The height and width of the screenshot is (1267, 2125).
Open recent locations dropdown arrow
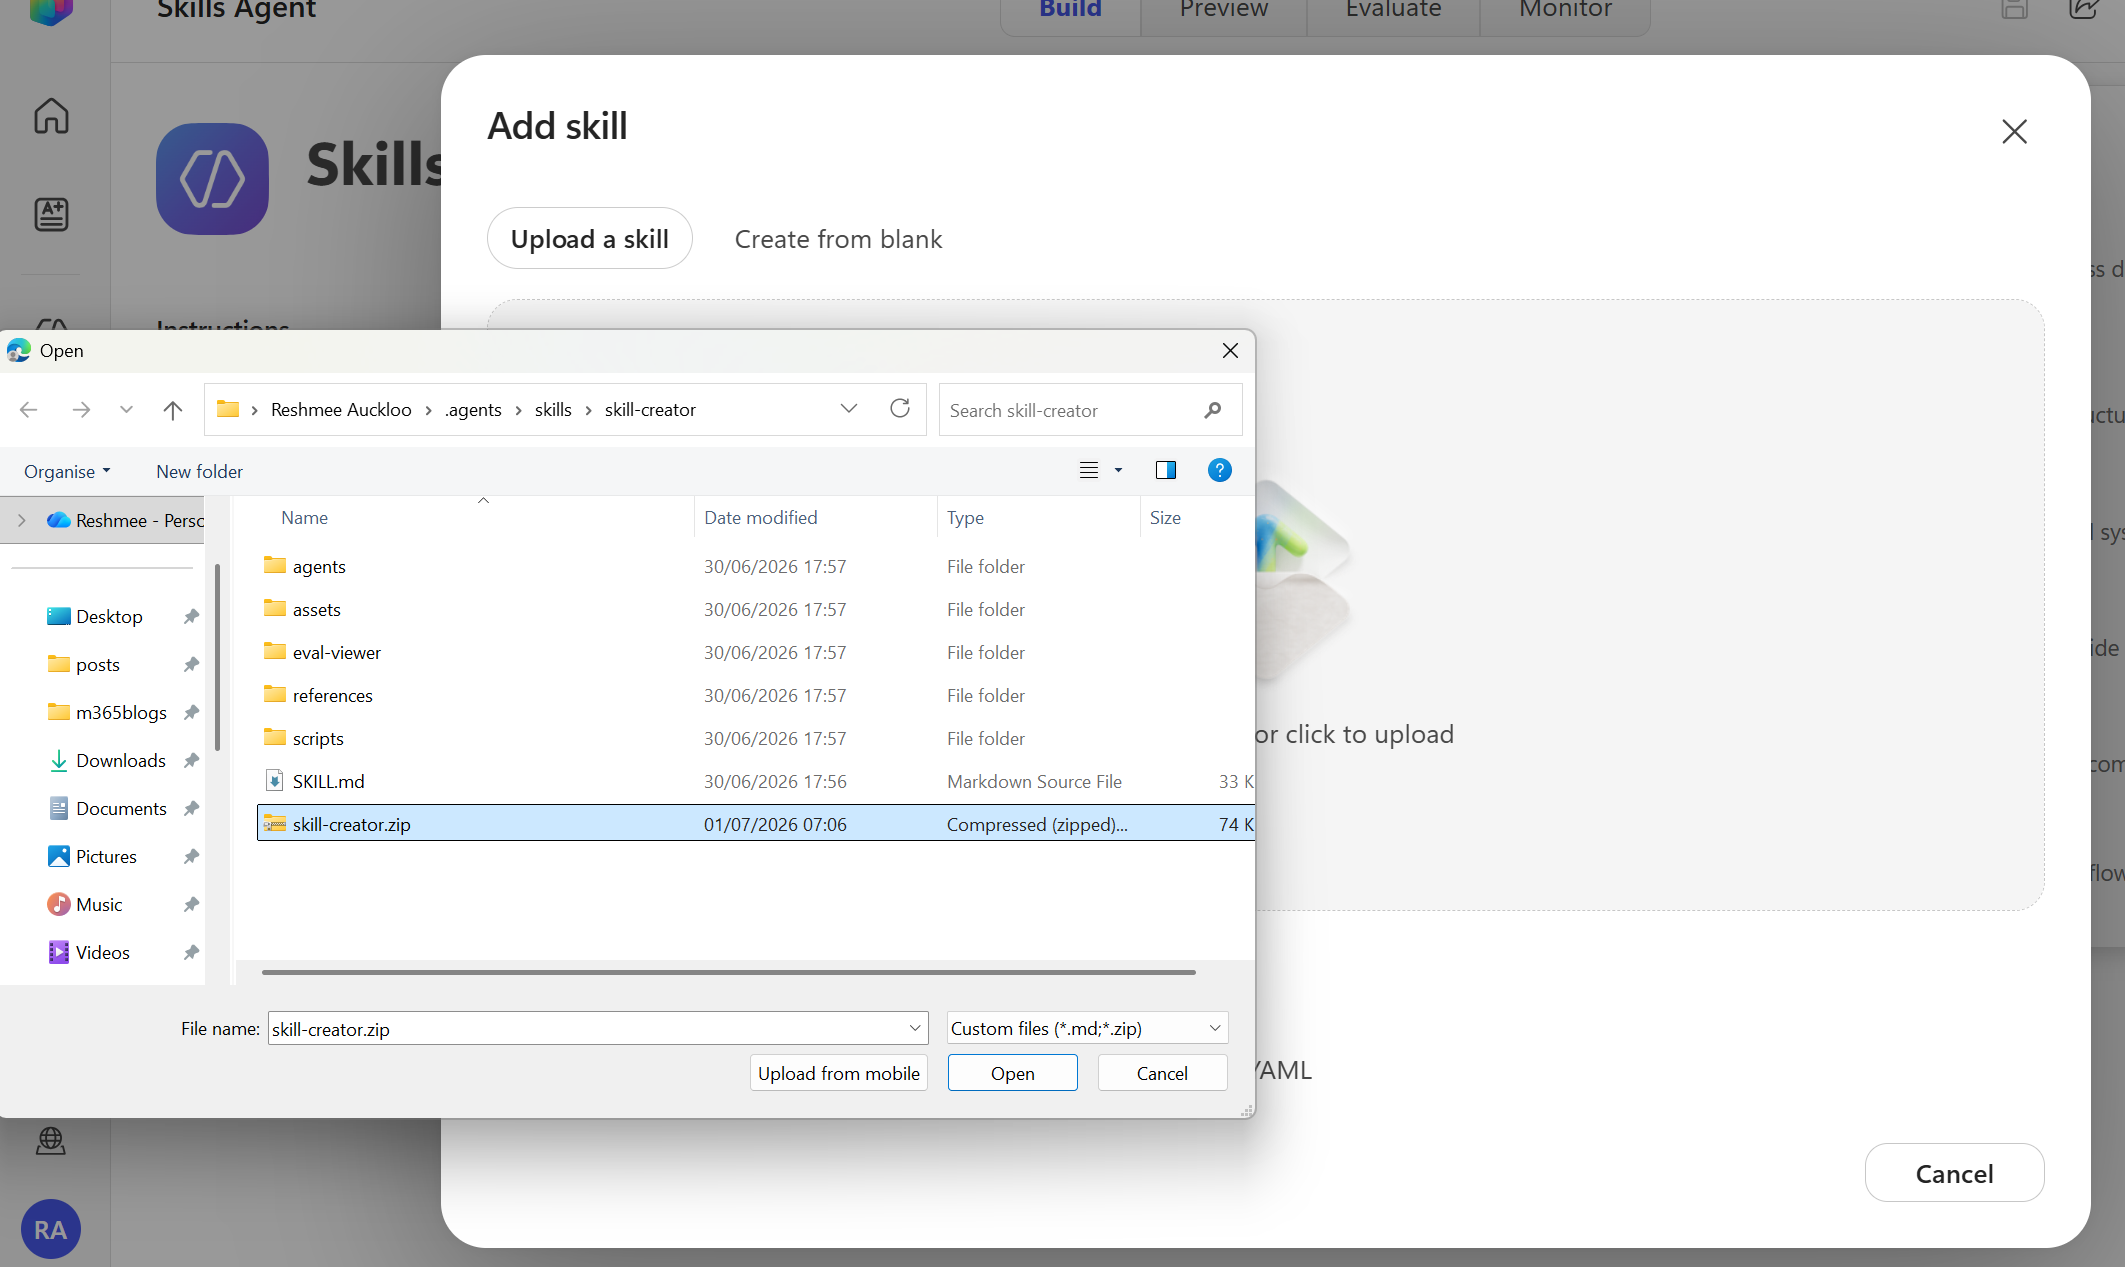(x=126, y=409)
